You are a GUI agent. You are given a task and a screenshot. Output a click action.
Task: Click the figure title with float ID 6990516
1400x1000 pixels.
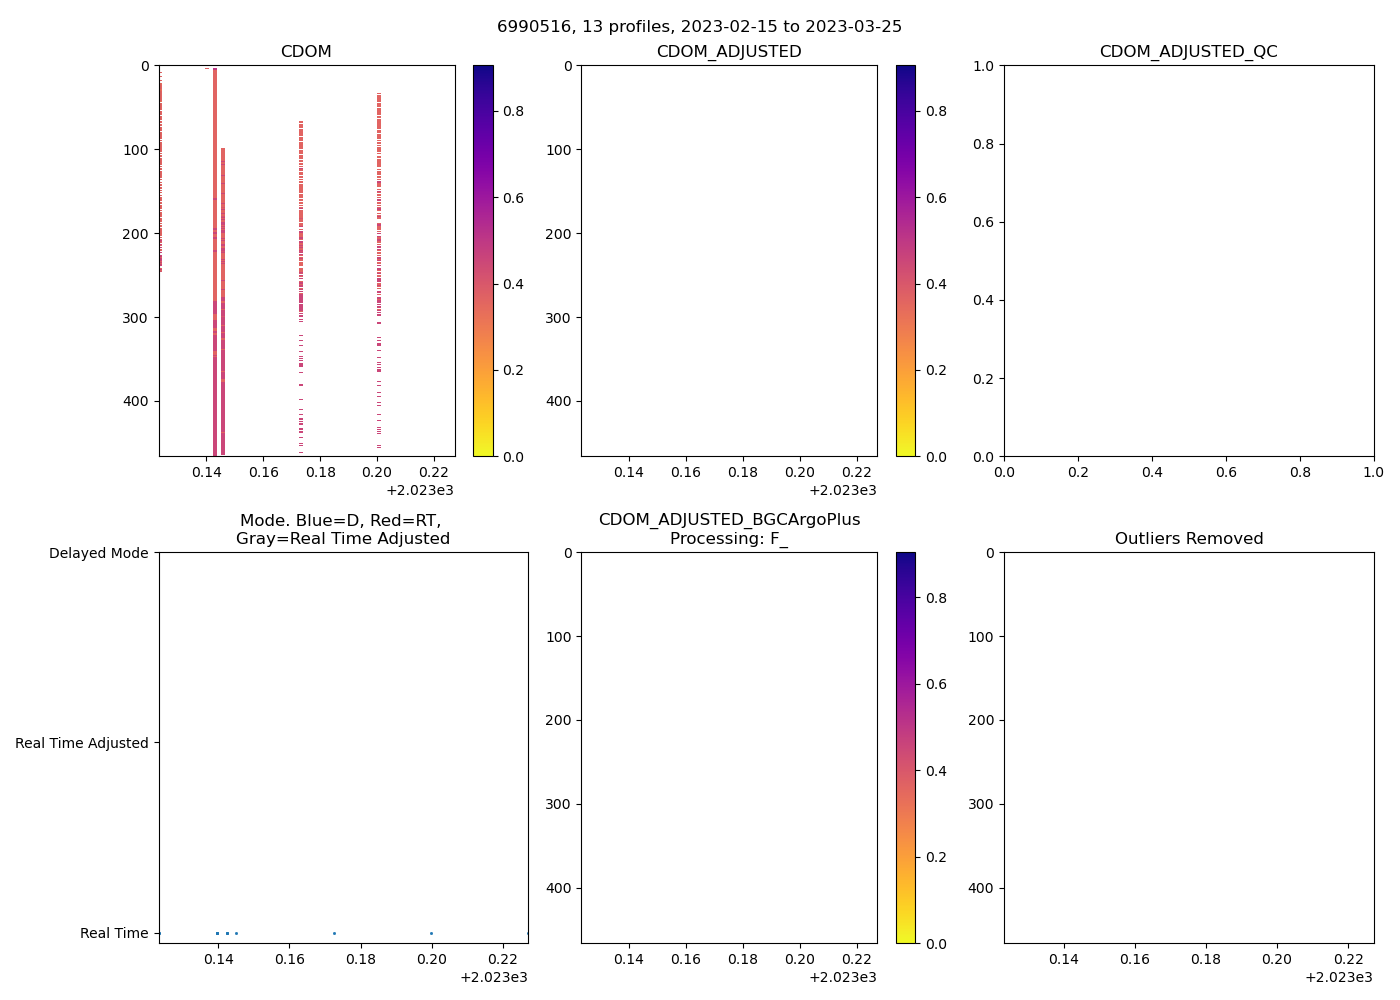(699, 26)
